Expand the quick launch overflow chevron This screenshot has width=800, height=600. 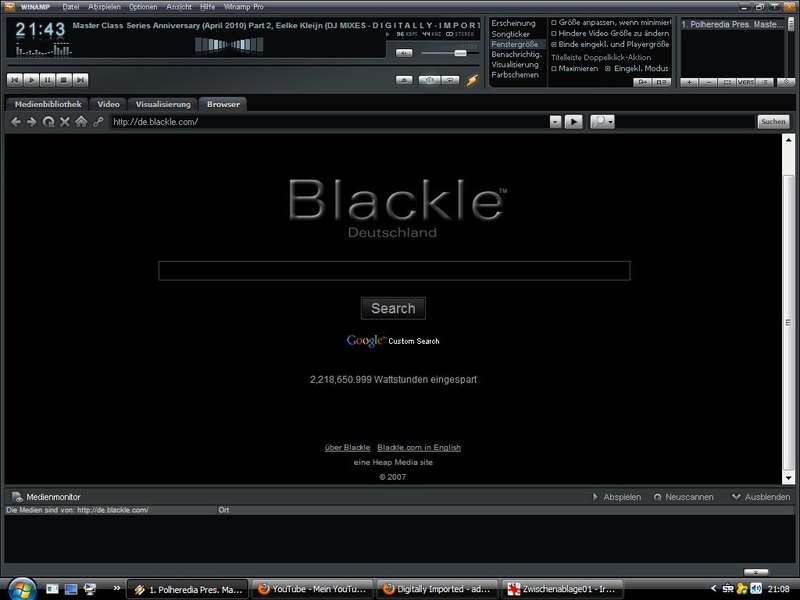[117, 588]
